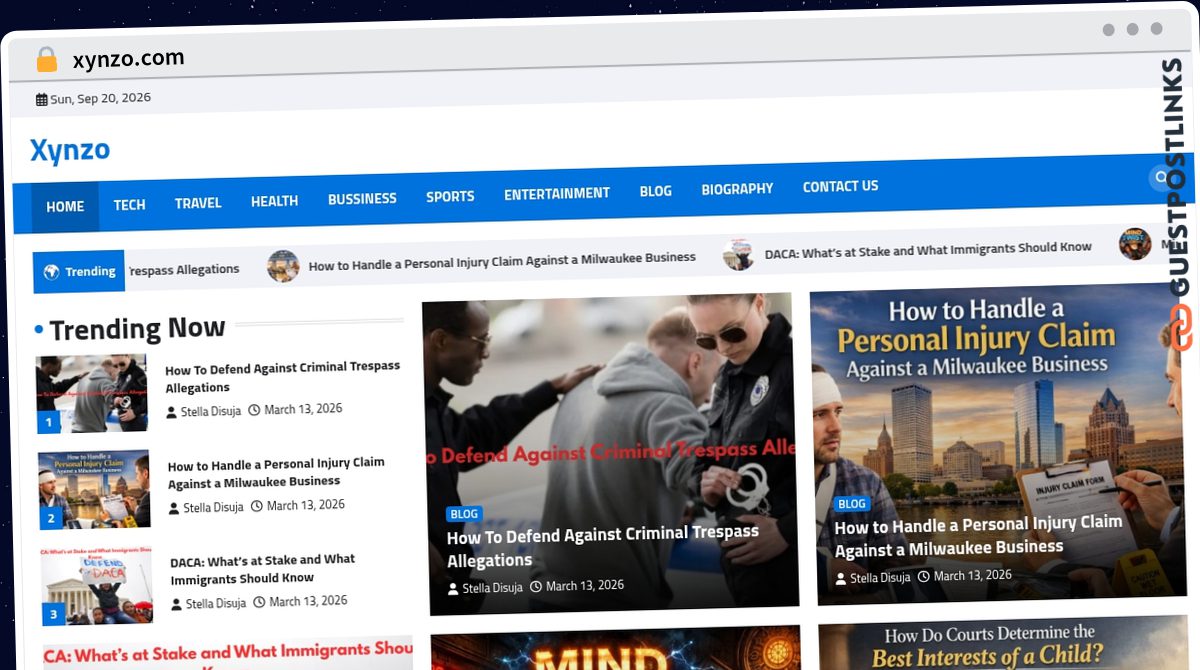
Task: Click the clock icon in the Criminal Trespass featured card
Action: pyautogui.click(x=536, y=586)
